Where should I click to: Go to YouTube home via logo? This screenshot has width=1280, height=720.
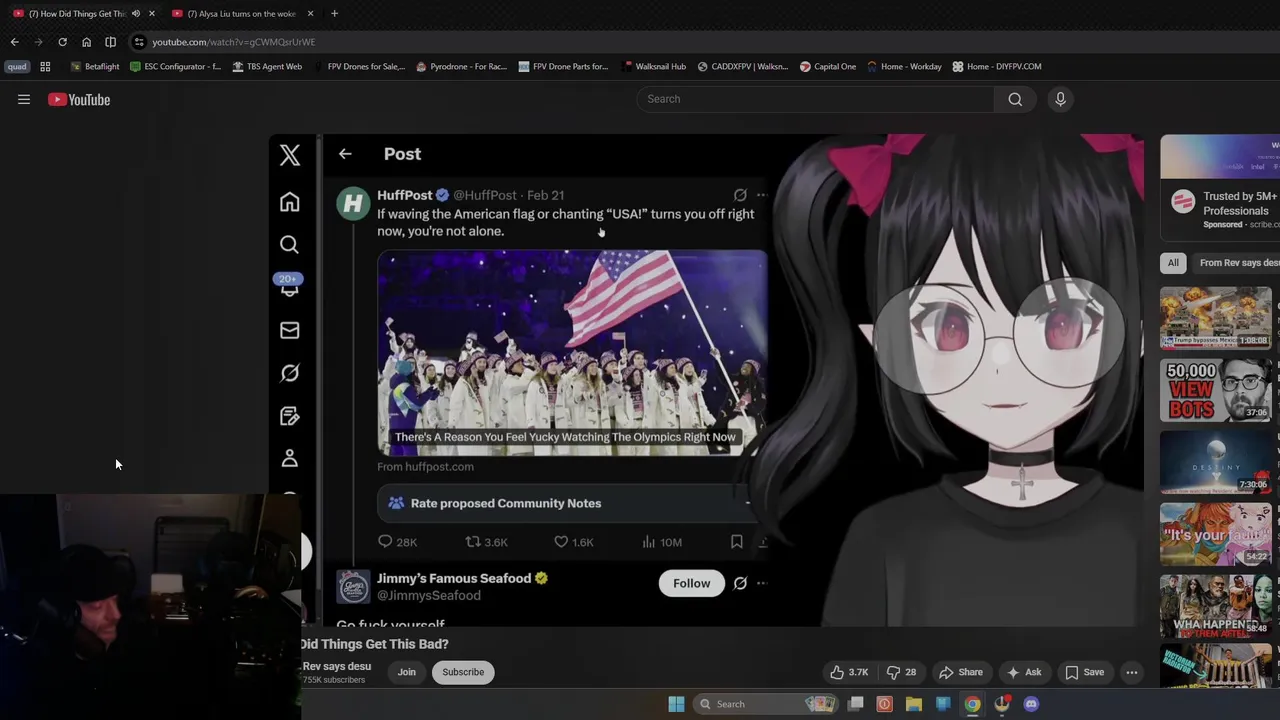pos(79,99)
